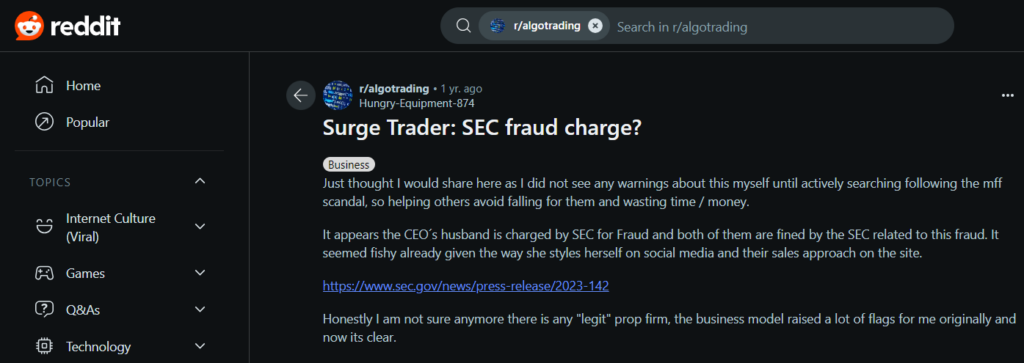Remove the r/algotrading search filter
Viewport: 1024px width, 363px height.
(594, 25)
